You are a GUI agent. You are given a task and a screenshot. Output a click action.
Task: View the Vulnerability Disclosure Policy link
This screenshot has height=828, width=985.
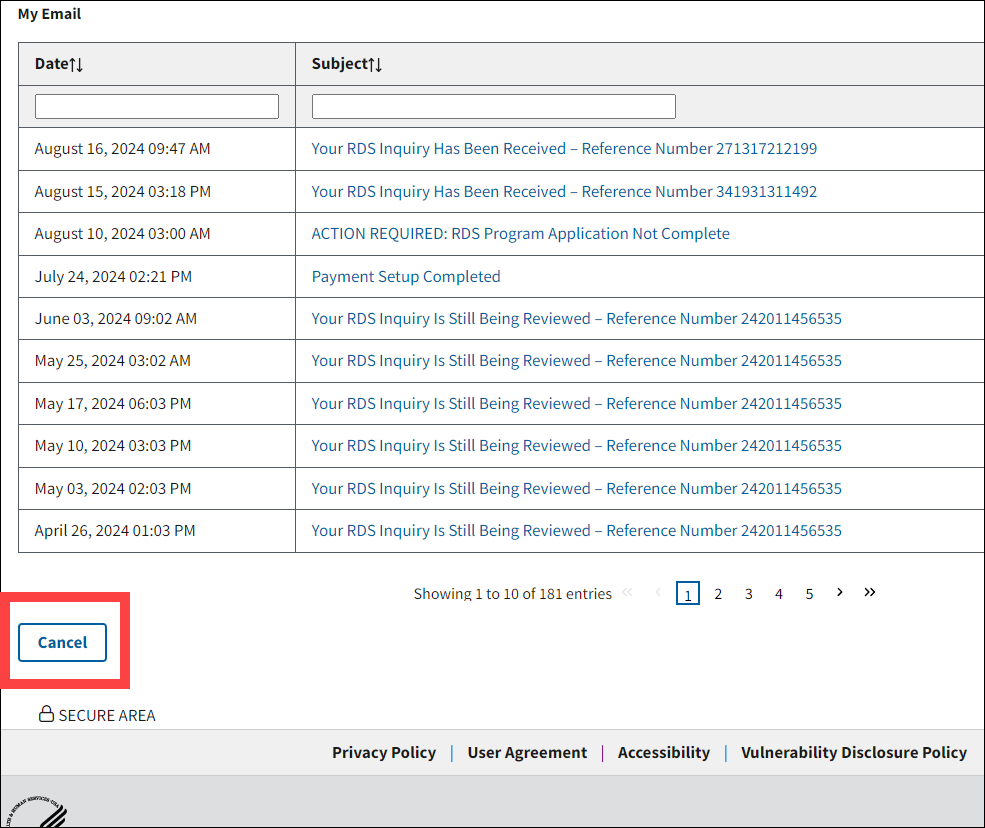click(853, 753)
